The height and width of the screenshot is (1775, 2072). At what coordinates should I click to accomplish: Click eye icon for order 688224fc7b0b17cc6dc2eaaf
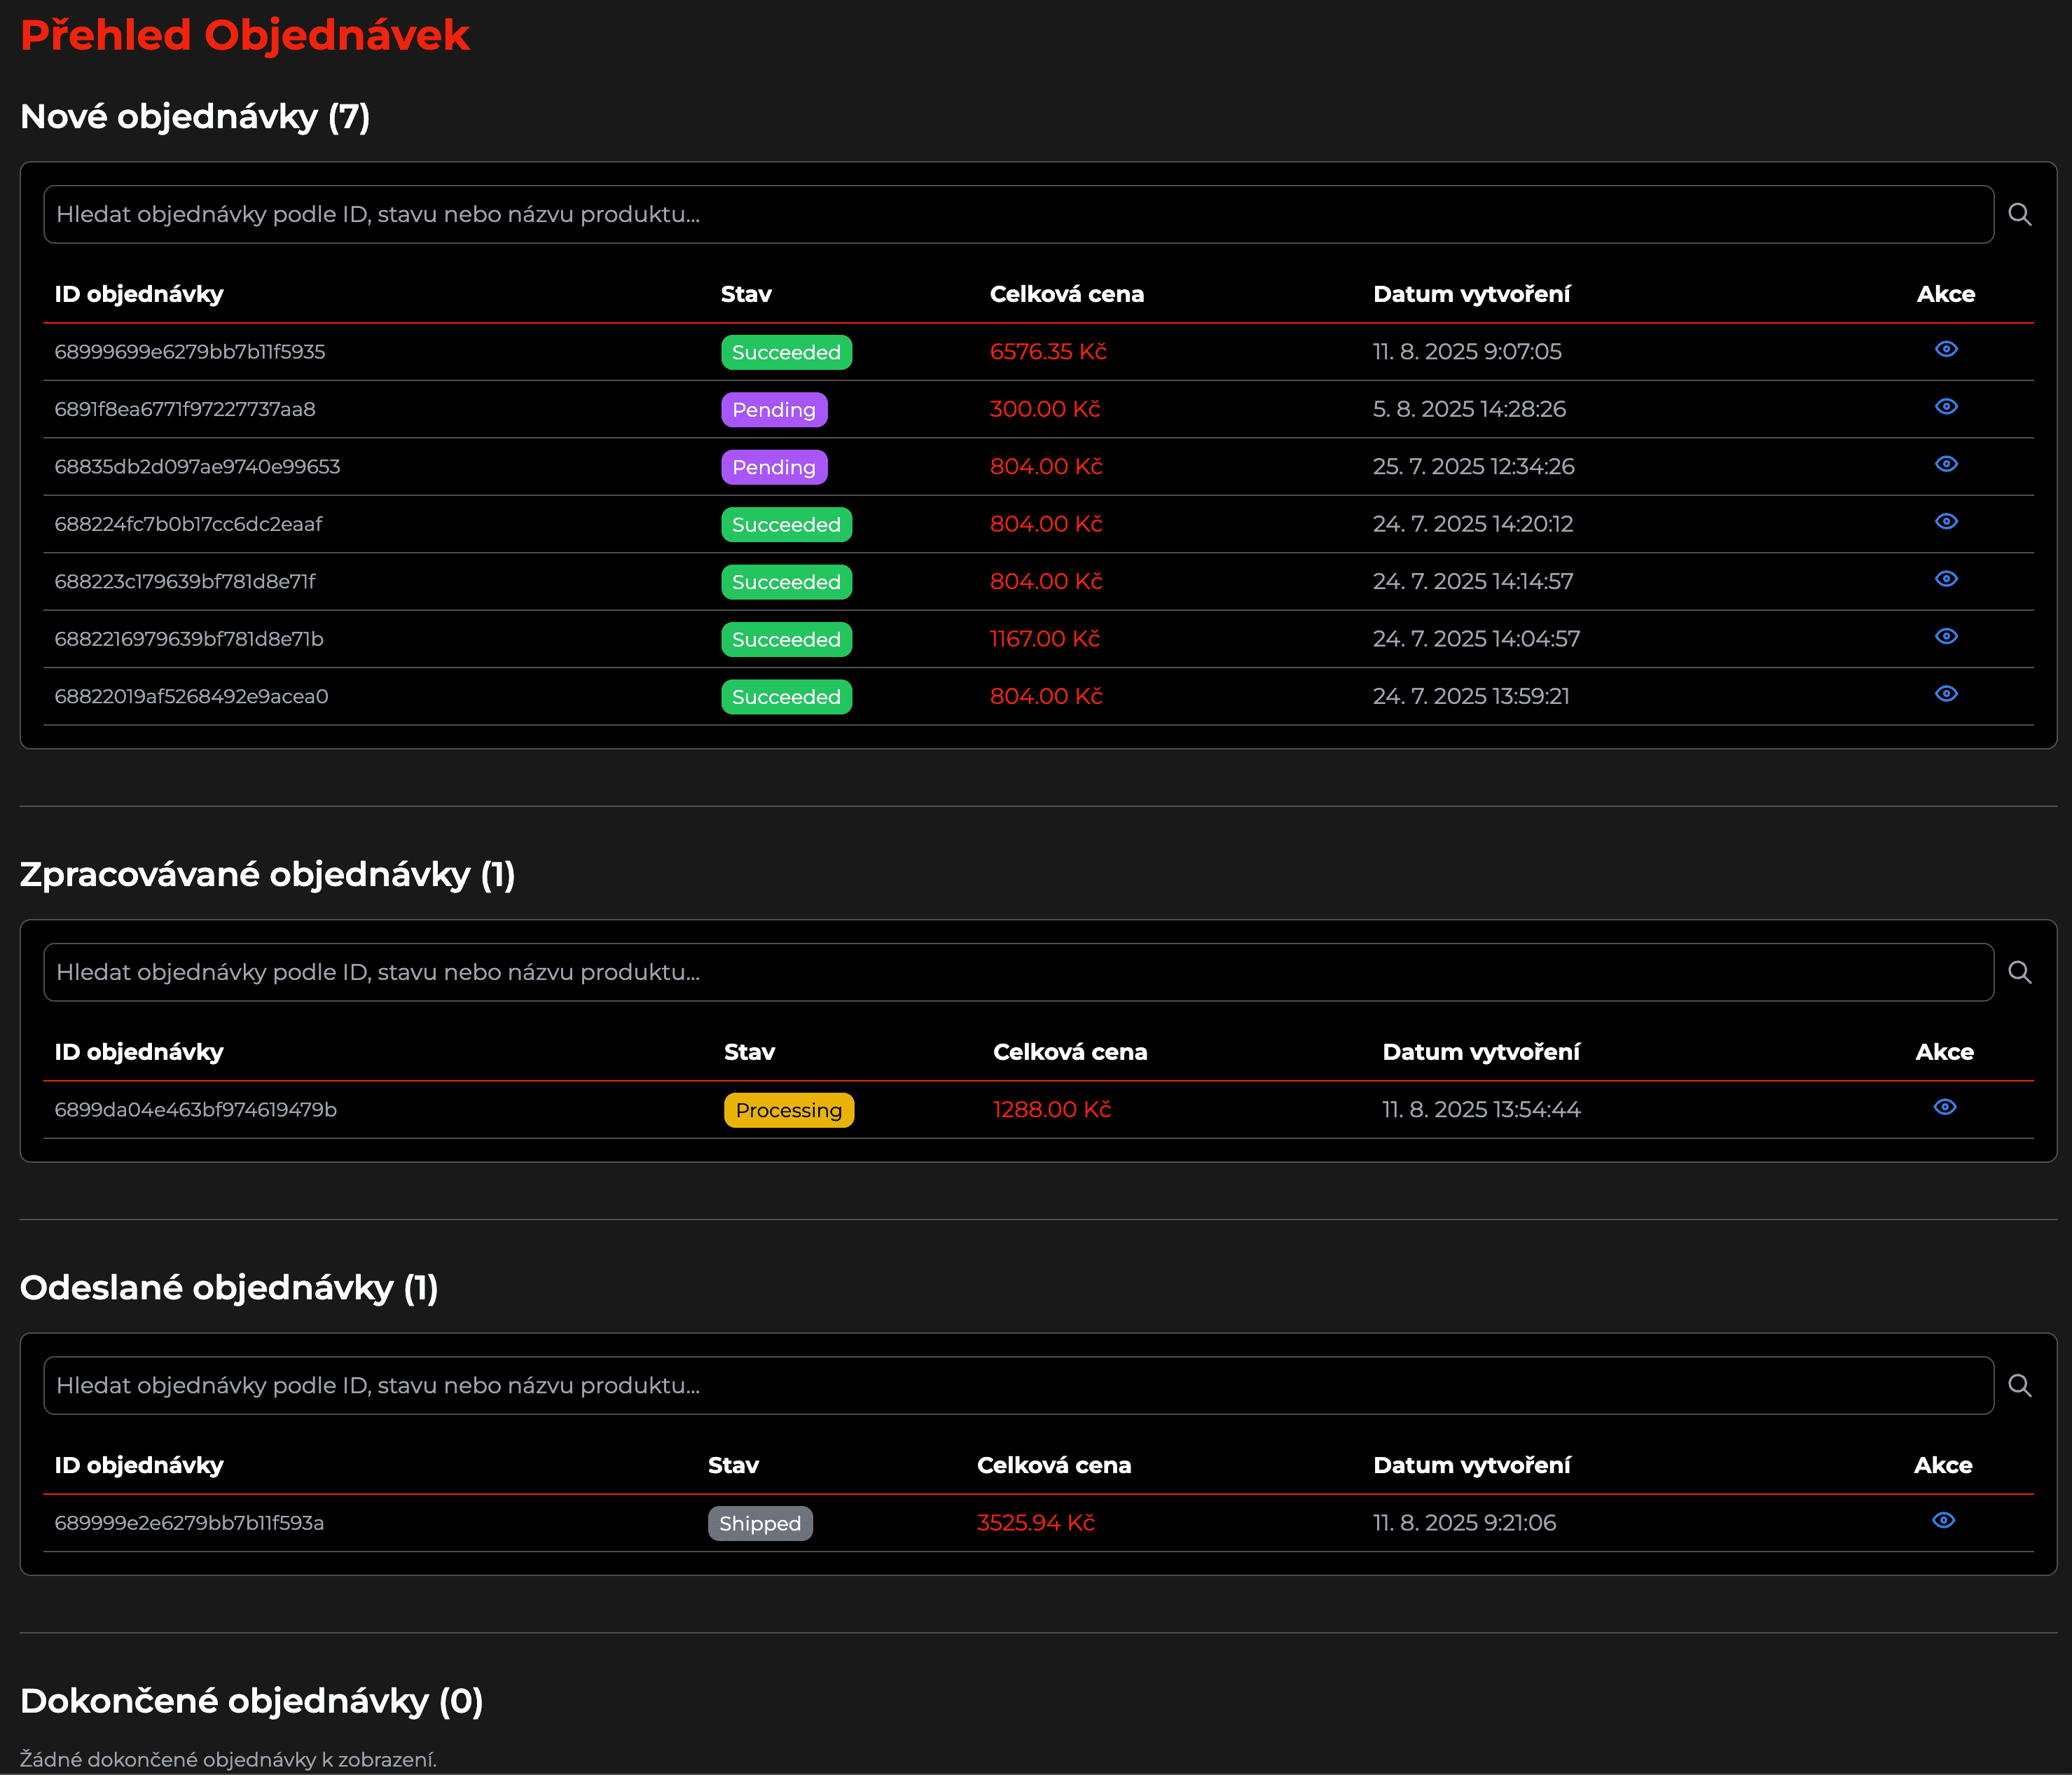click(1945, 522)
